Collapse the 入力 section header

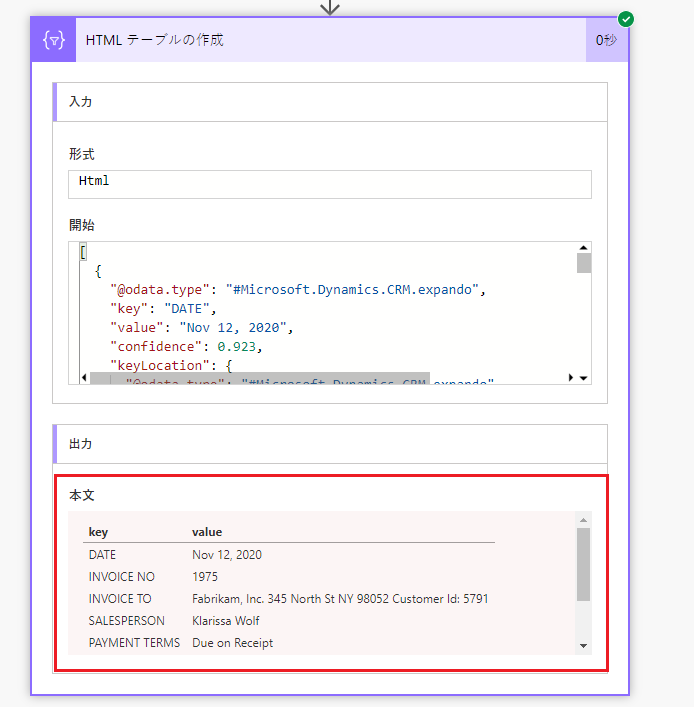330,102
